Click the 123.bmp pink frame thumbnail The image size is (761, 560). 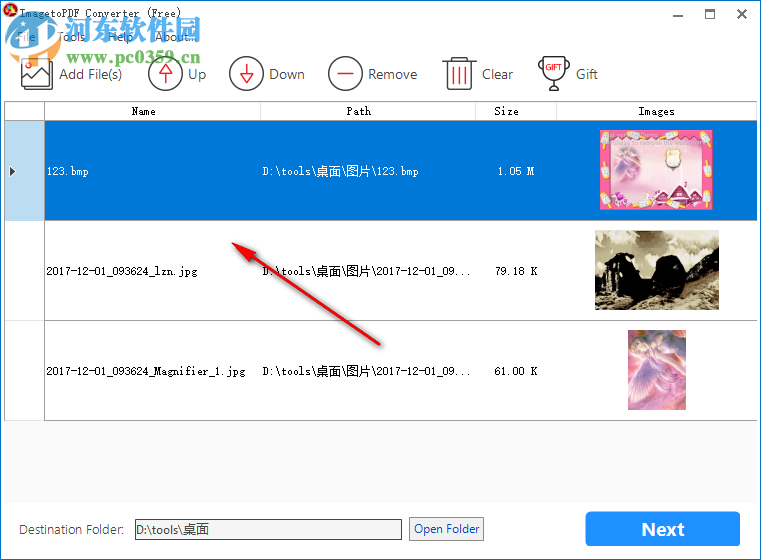pos(656,170)
